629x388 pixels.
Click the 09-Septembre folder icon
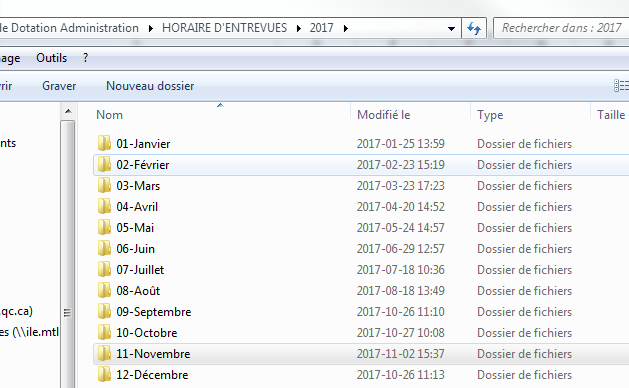click(104, 311)
